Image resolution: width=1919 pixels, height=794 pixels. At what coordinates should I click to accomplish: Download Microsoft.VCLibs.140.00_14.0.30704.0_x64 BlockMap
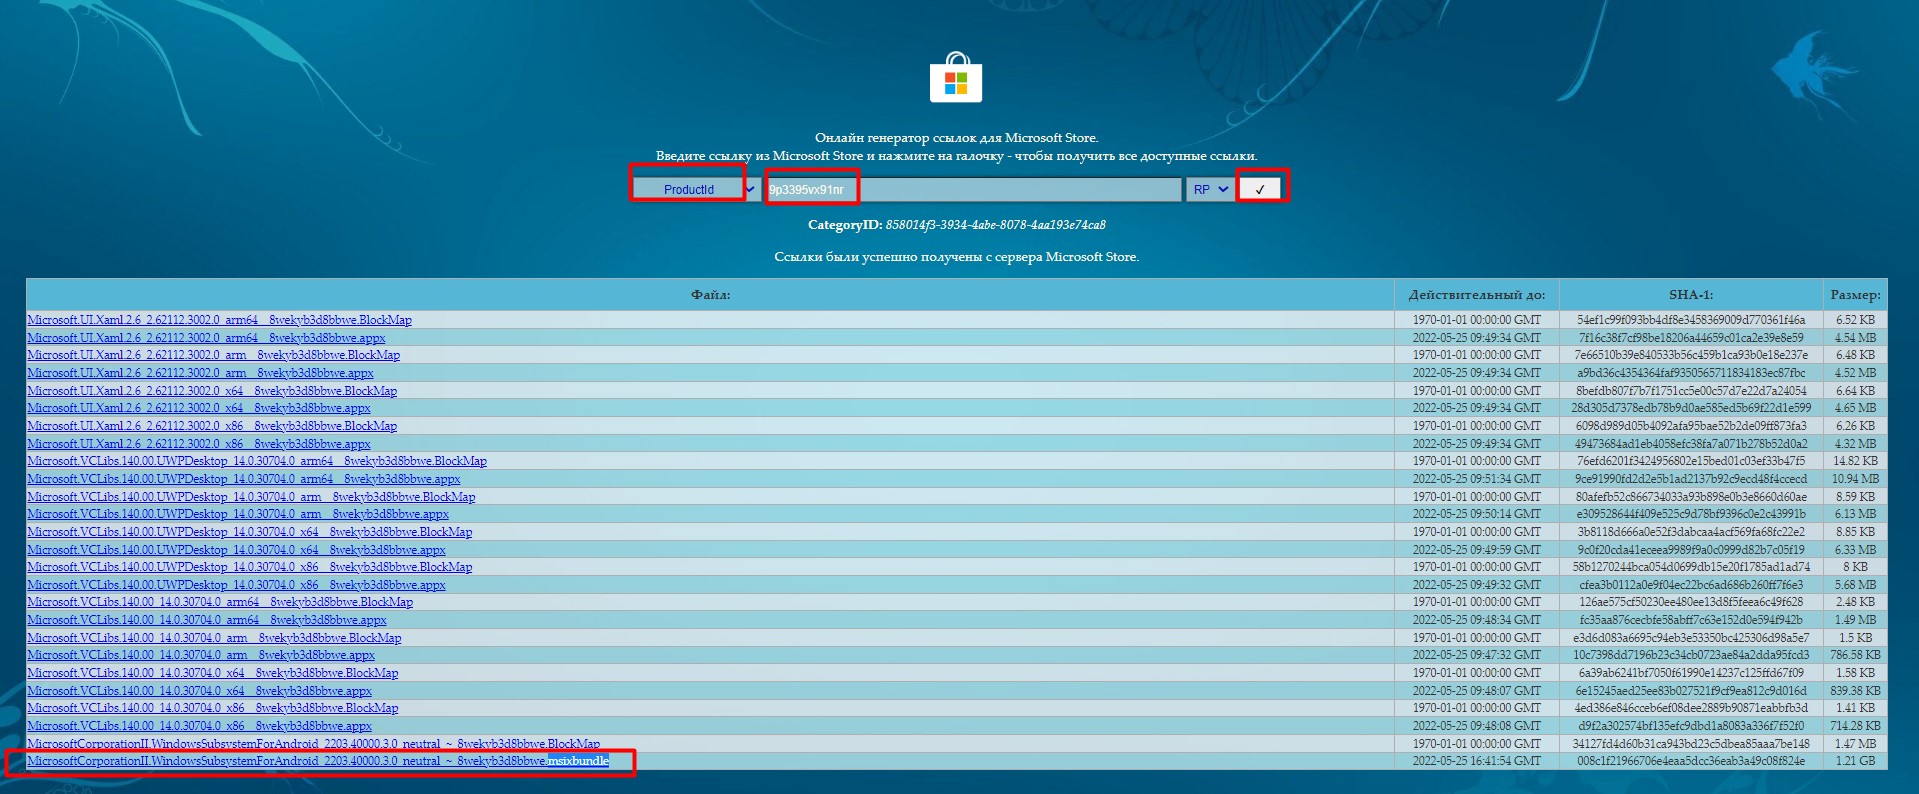tap(213, 673)
